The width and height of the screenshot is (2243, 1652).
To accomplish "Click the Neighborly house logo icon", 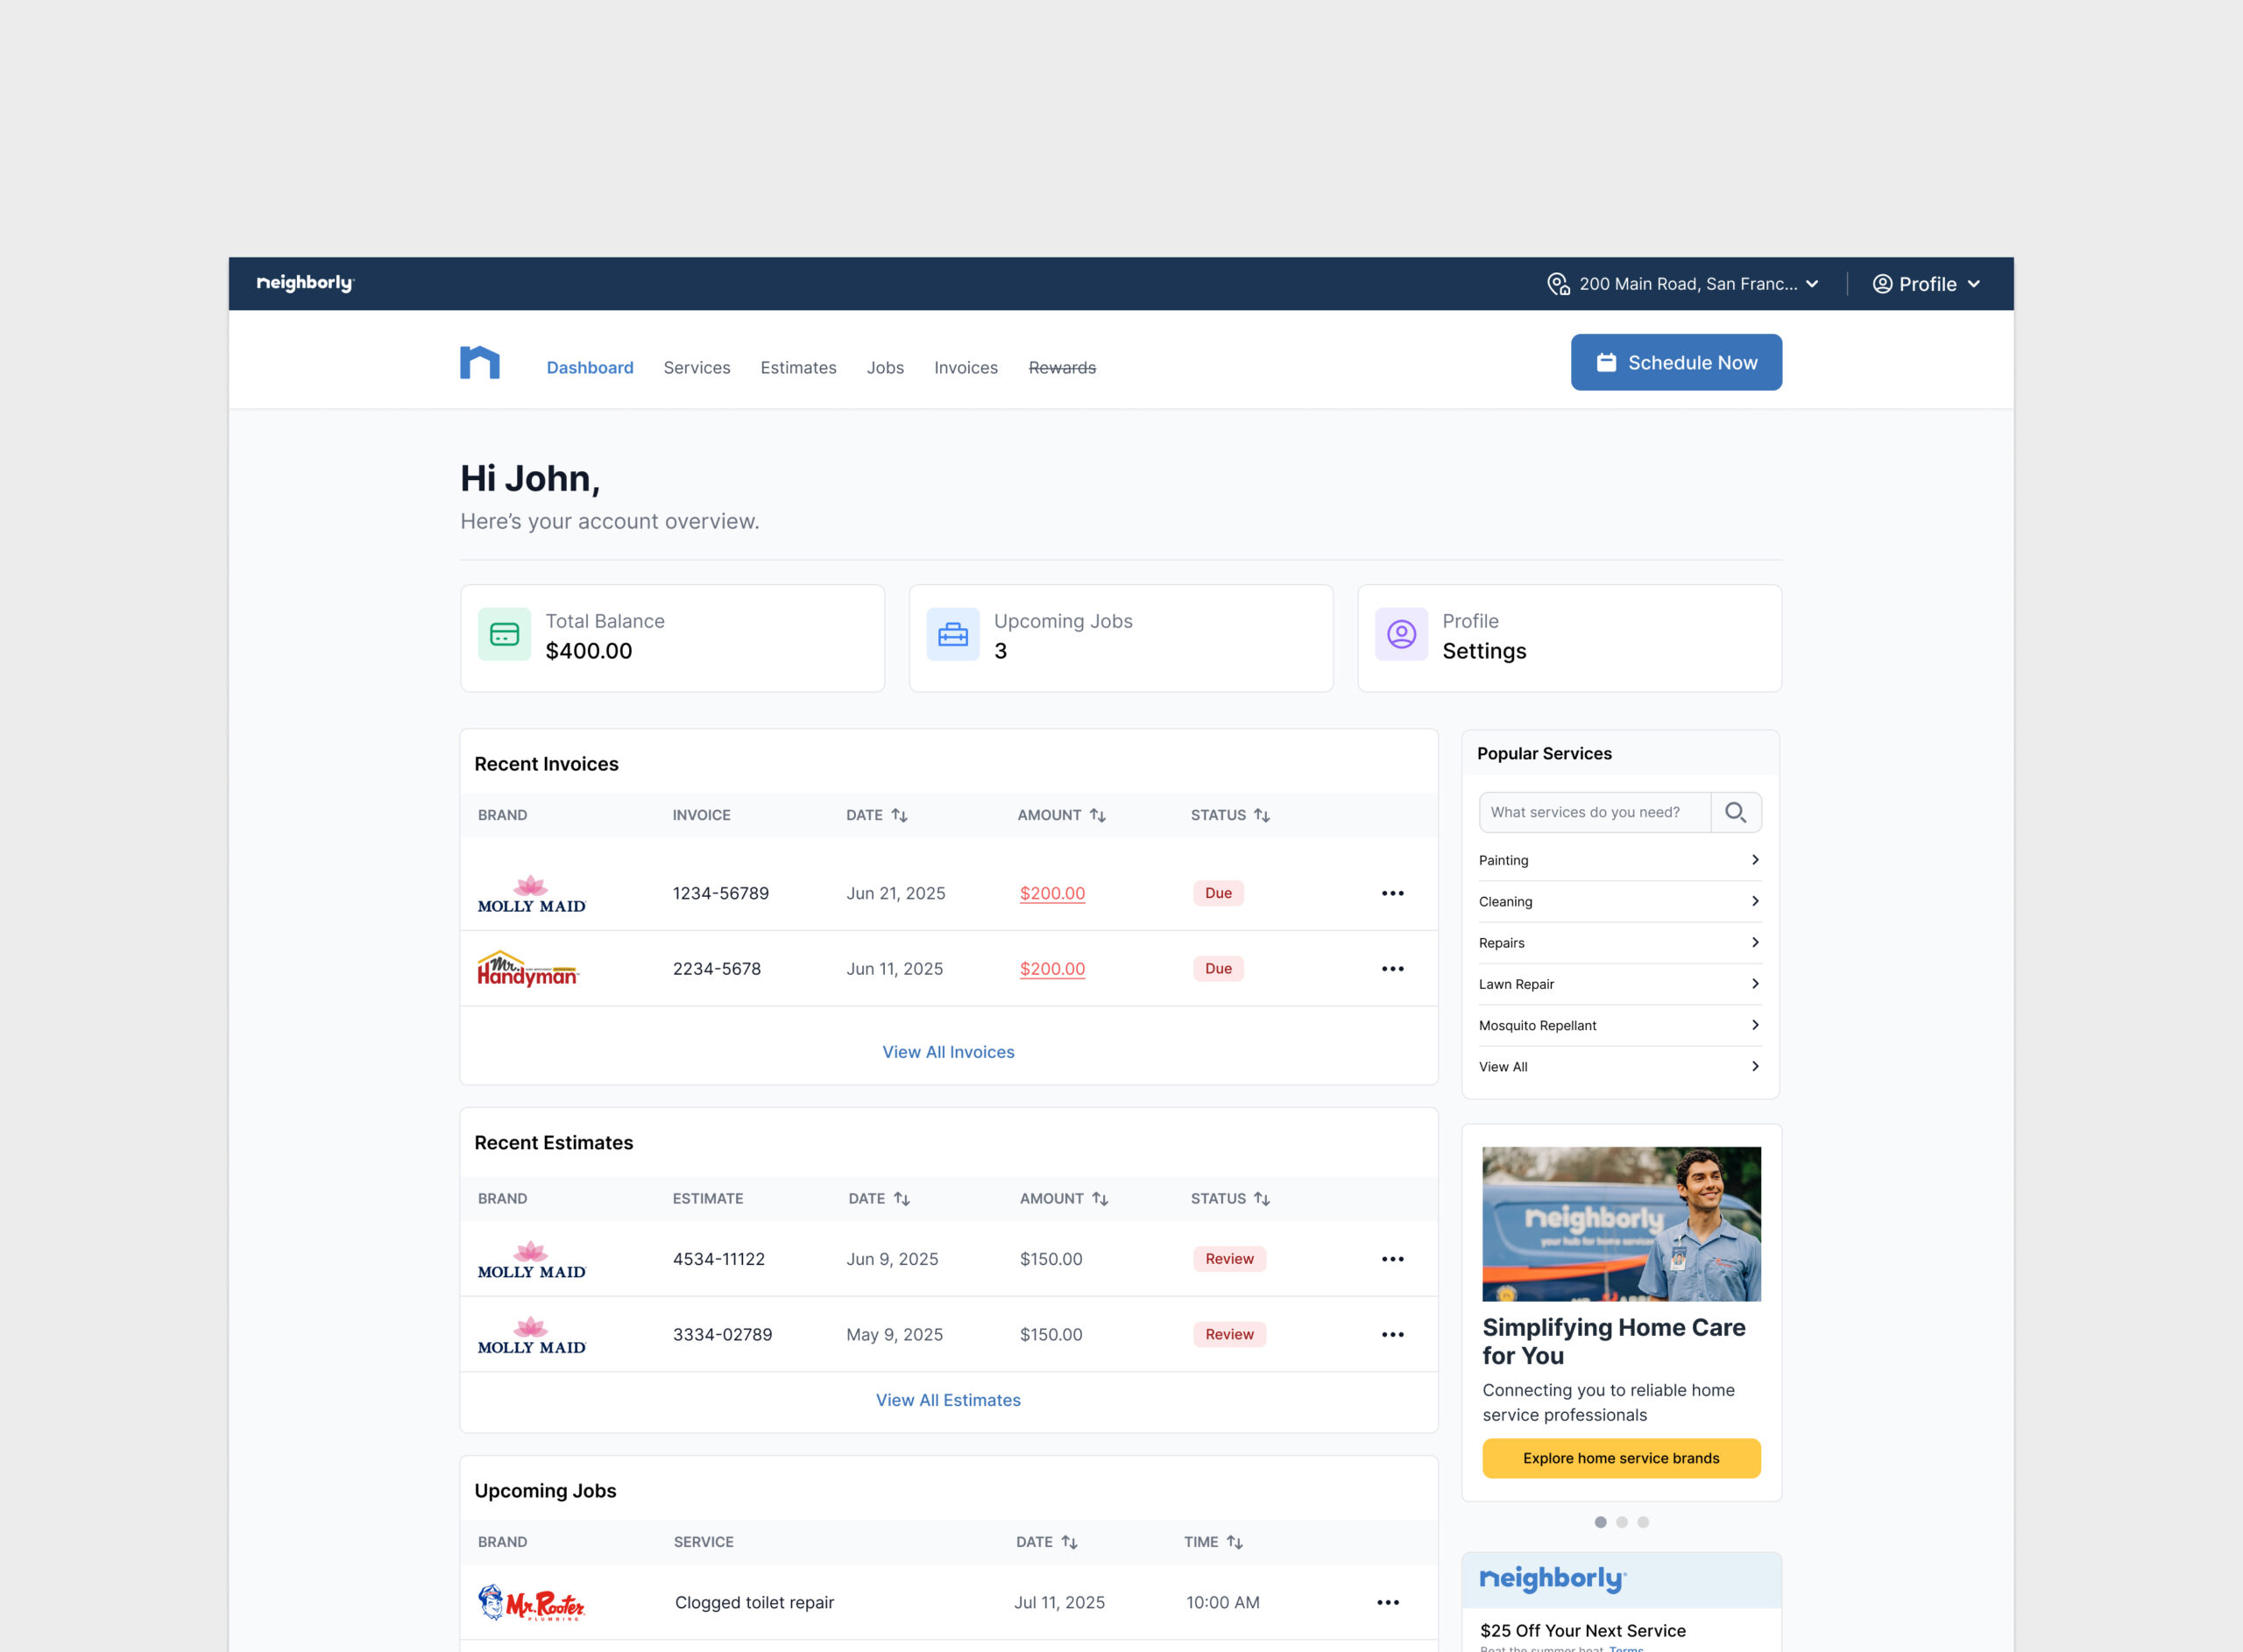I will click(x=479, y=362).
